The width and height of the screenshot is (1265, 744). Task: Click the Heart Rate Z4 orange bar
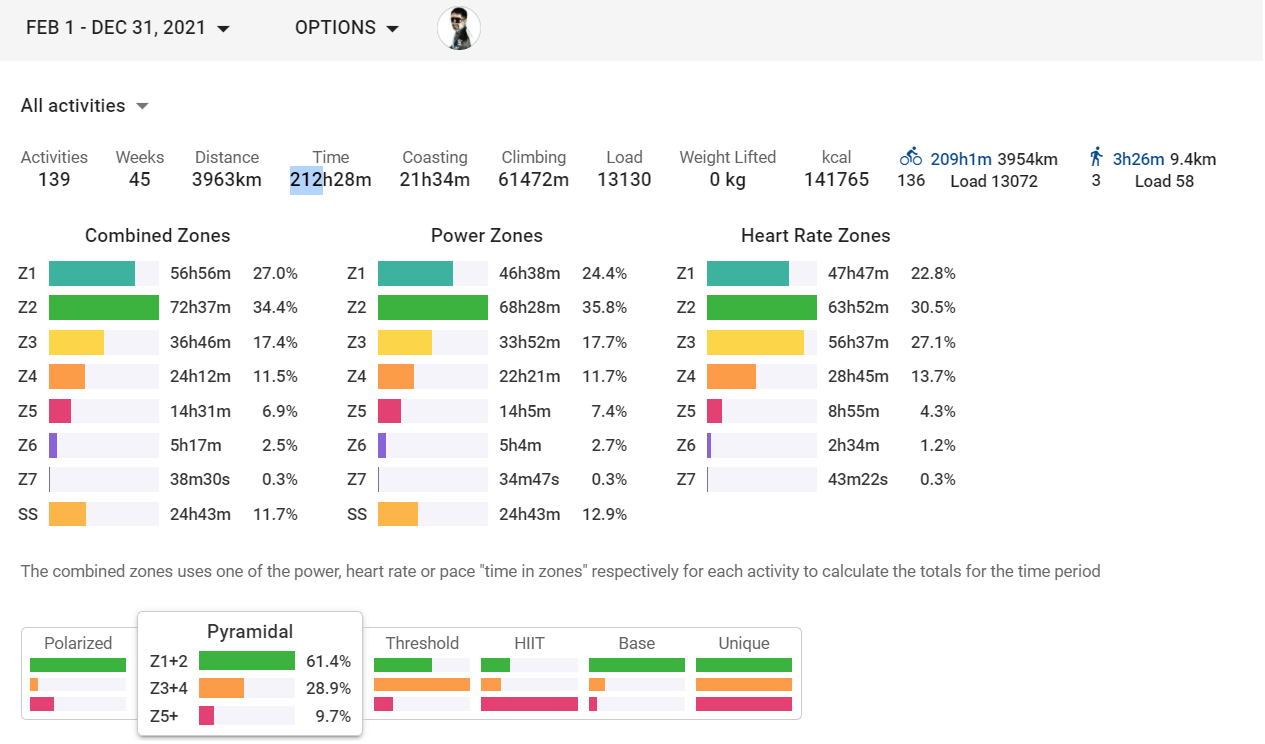tap(731, 376)
